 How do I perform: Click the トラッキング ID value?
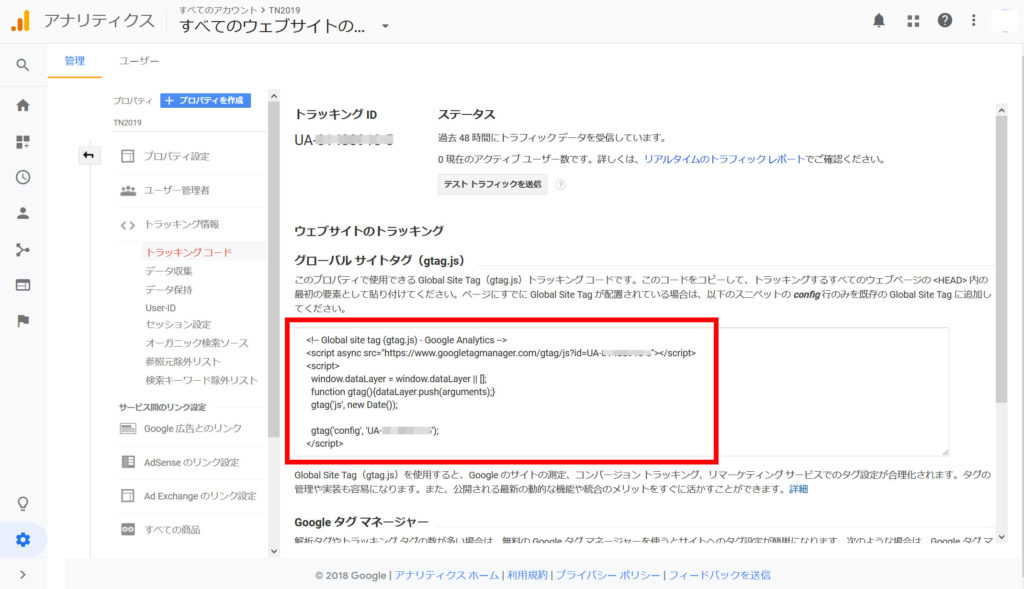pos(344,140)
